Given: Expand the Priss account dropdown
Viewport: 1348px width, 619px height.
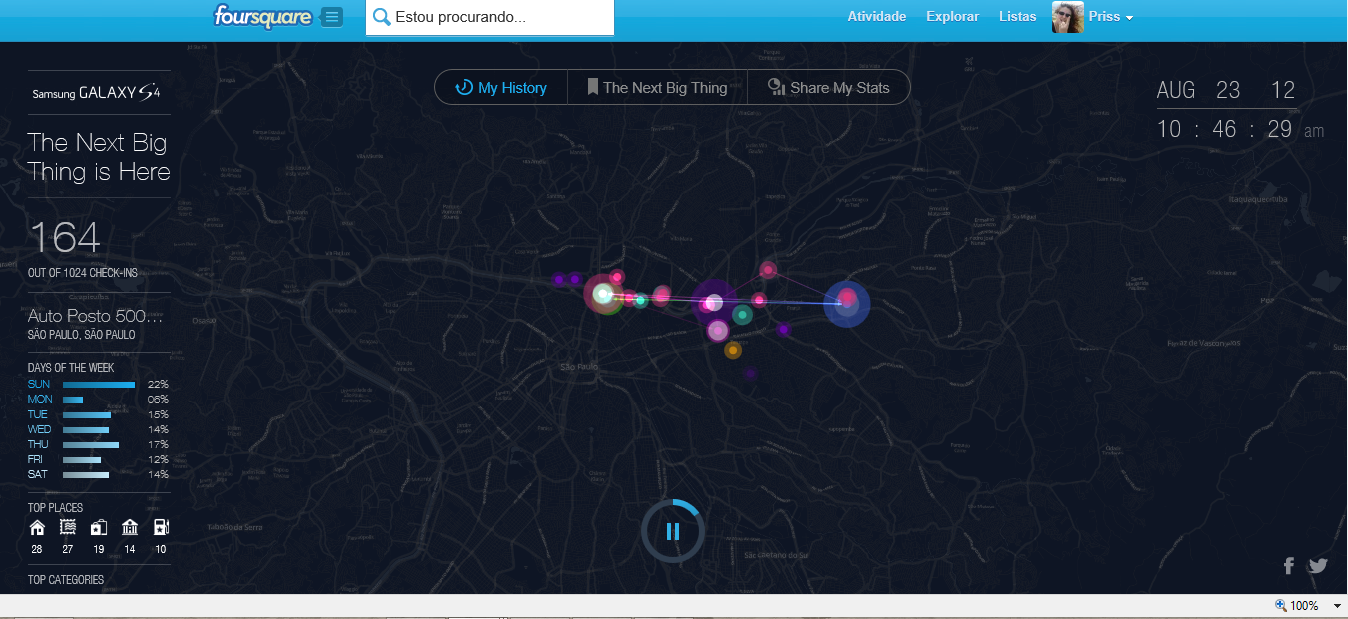Looking at the screenshot, I should pyautogui.click(x=1111, y=17).
